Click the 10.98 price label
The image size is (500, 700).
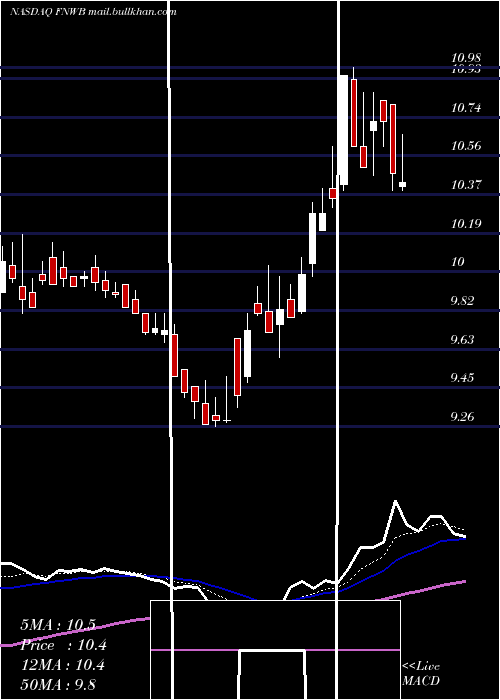pos(466,58)
